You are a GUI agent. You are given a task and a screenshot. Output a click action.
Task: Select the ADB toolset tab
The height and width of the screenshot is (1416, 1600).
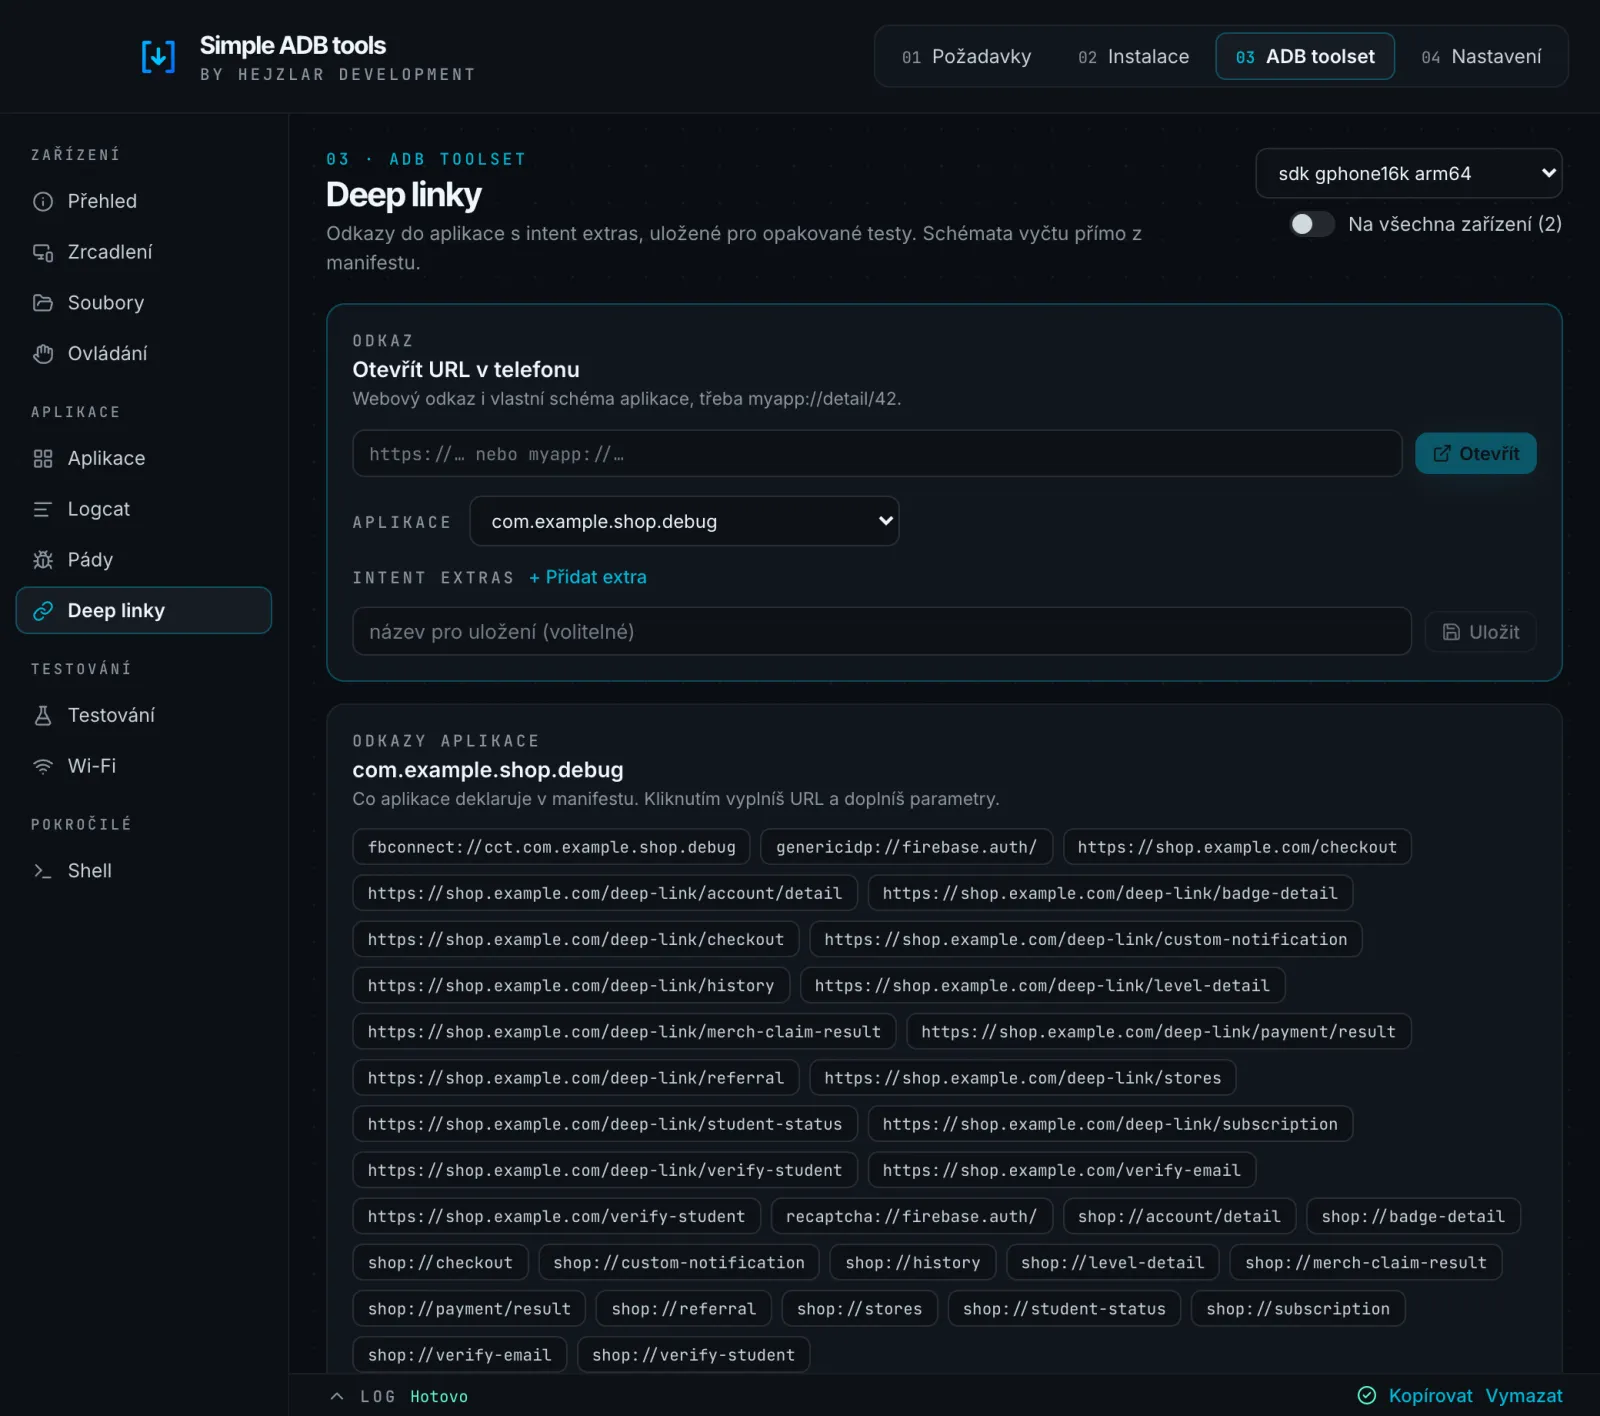pyautogui.click(x=1305, y=57)
